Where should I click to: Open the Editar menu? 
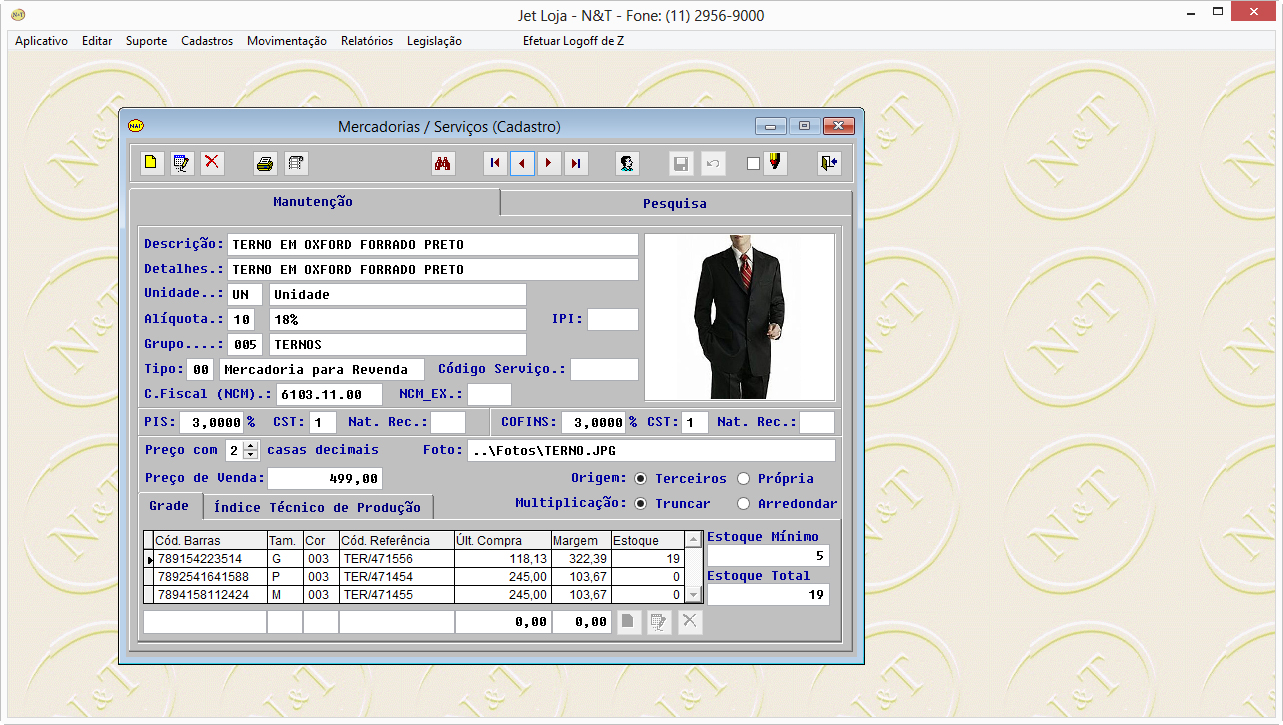[x=97, y=41]
